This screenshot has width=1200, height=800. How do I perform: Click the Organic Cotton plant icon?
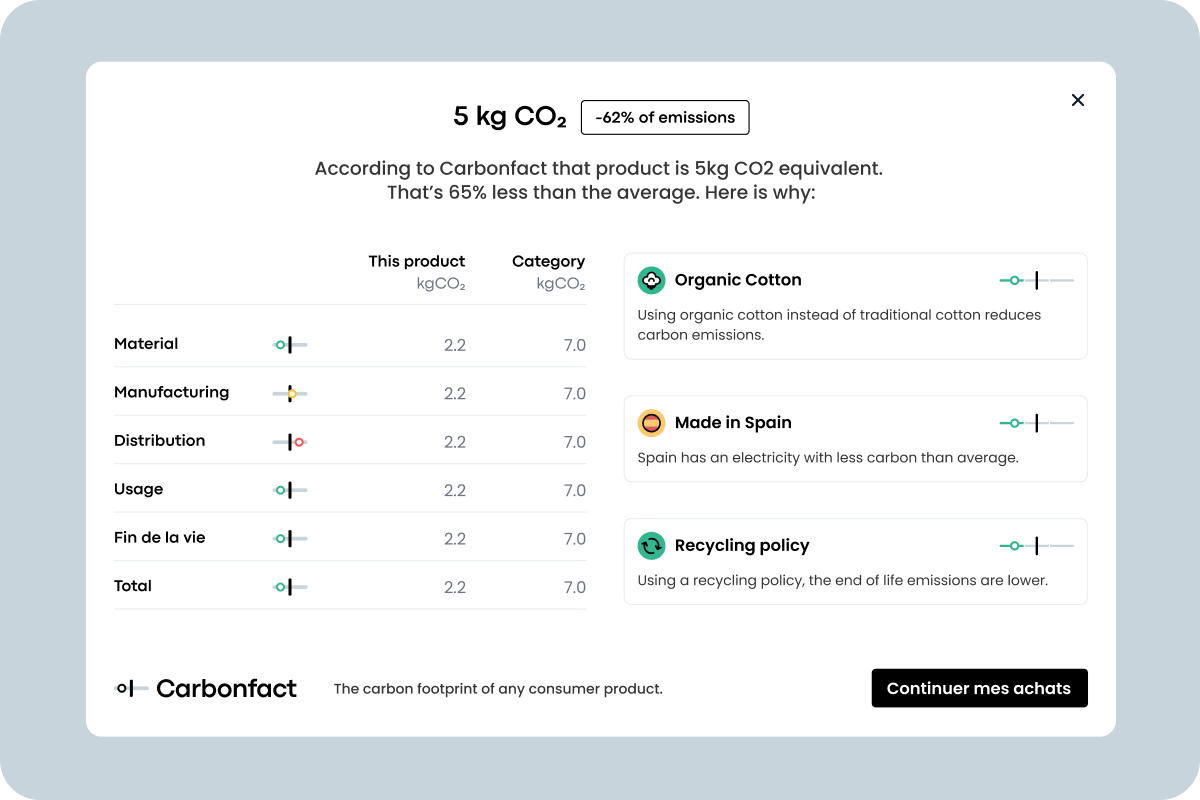(651, 280)
